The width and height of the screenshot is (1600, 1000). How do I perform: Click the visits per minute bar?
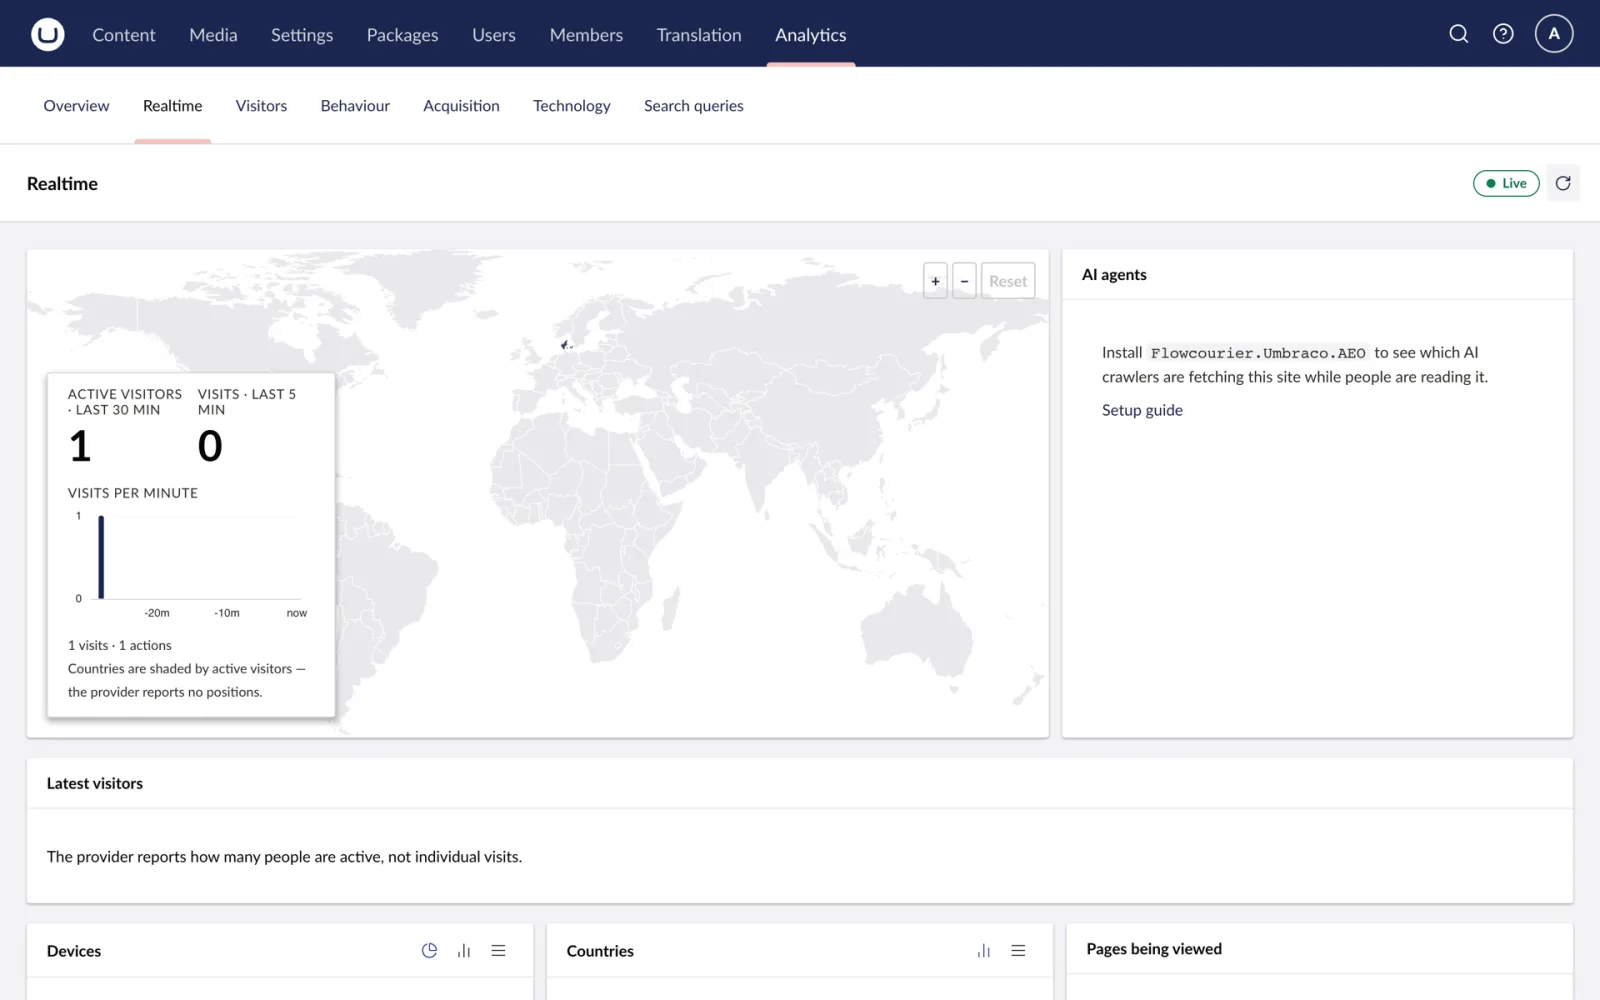click(x=101, y=557)
